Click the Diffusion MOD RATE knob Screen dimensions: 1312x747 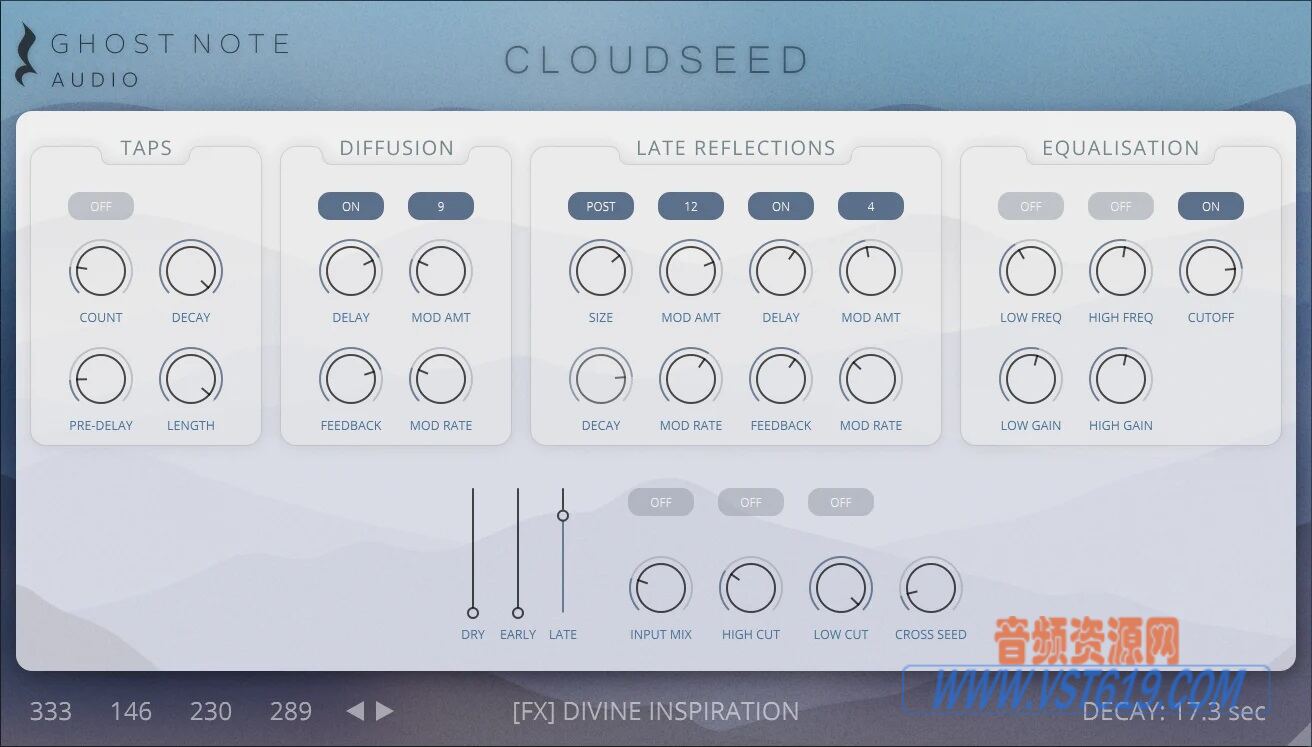pyautogui.click(x=441, y=379)
